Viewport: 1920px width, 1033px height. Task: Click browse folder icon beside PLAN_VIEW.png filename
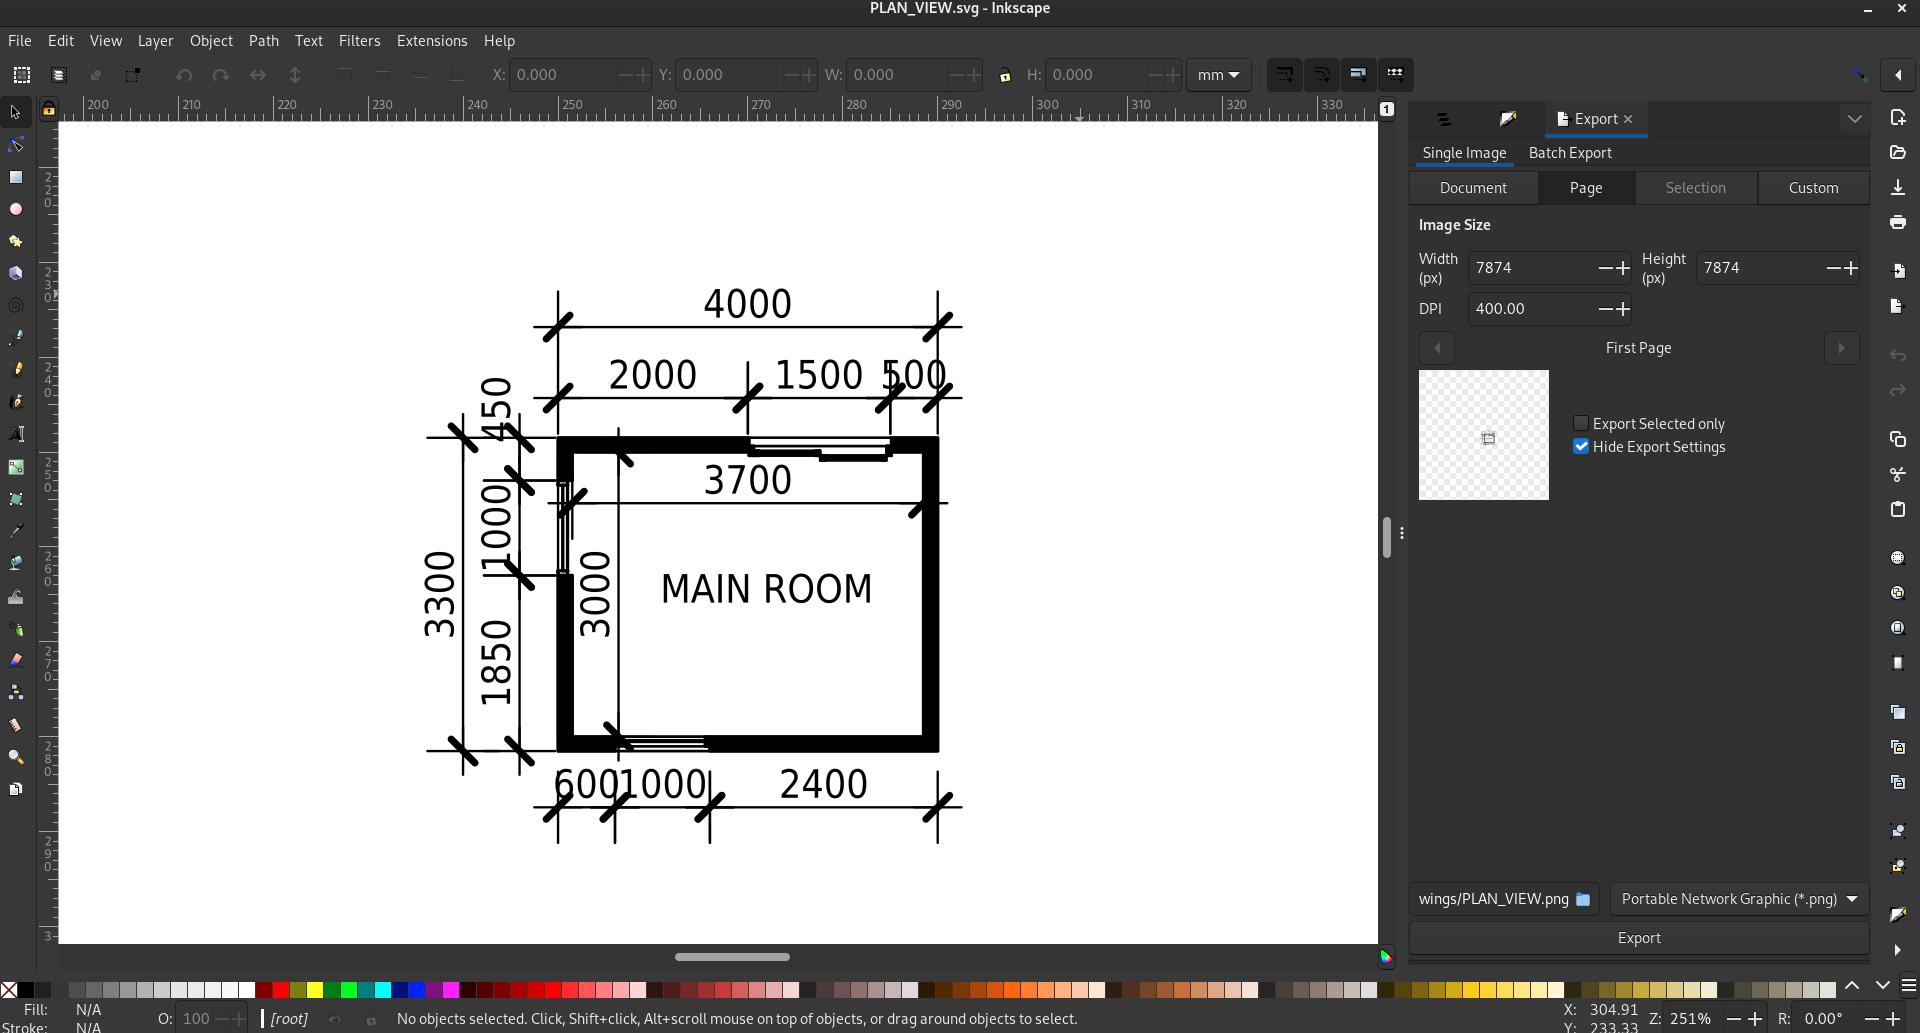coord(1583,899)
